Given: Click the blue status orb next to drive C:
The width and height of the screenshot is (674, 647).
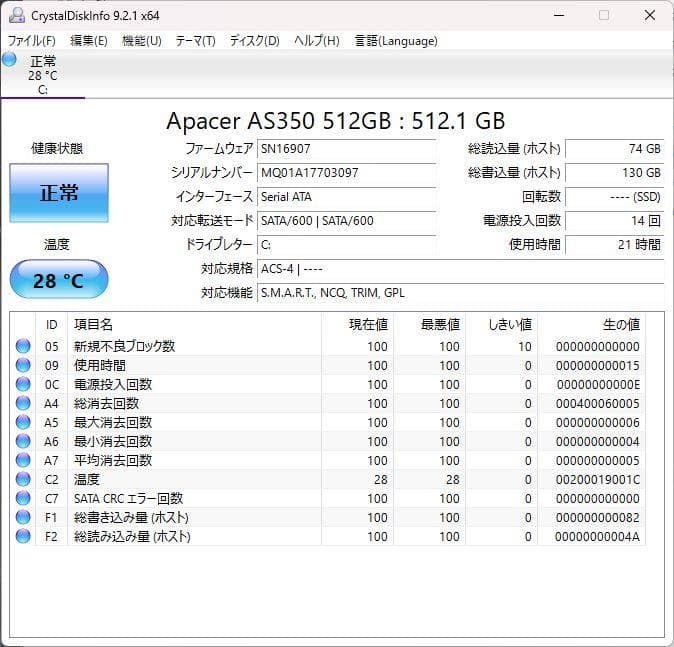Looking at the screenshot, I should coord(9,59).
